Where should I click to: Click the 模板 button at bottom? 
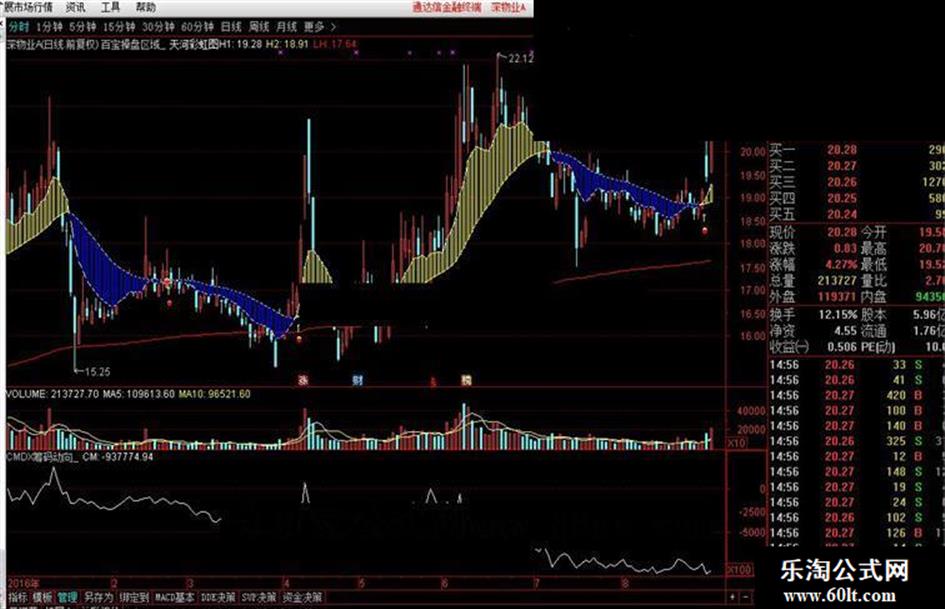click(x=42, y=597)
